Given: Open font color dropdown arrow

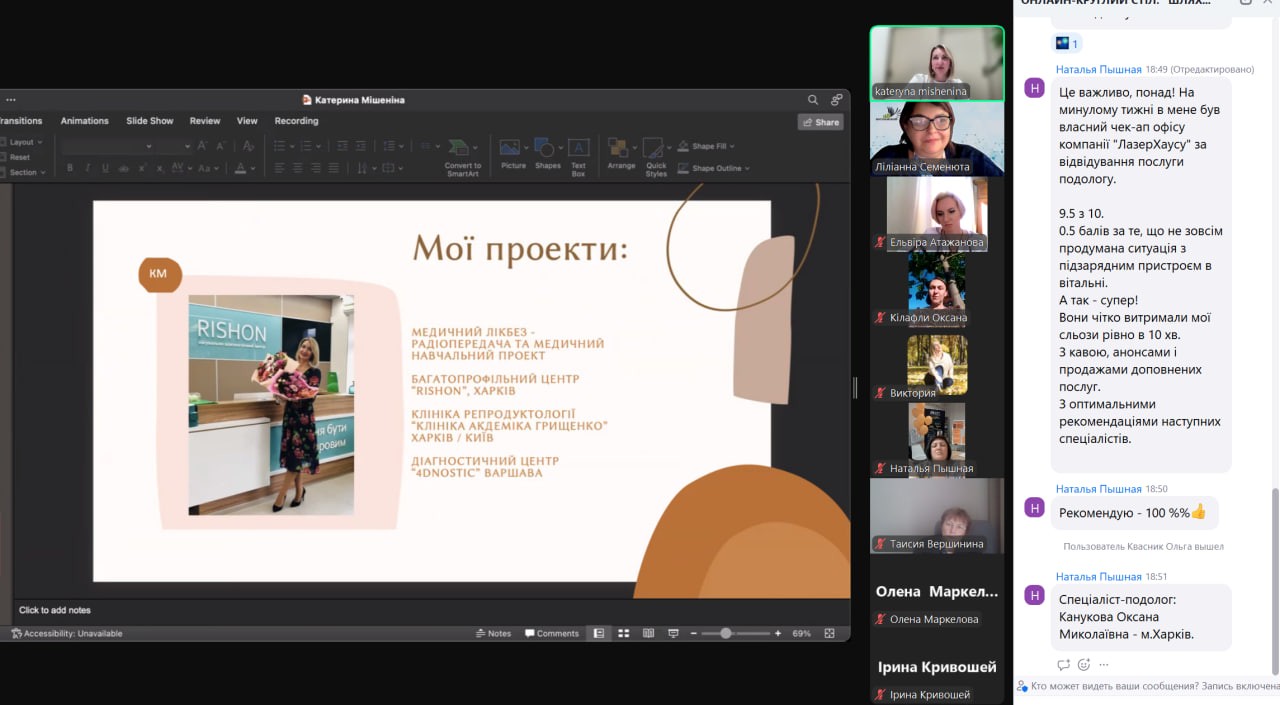Looking at the screenshot, I should 253,168.
